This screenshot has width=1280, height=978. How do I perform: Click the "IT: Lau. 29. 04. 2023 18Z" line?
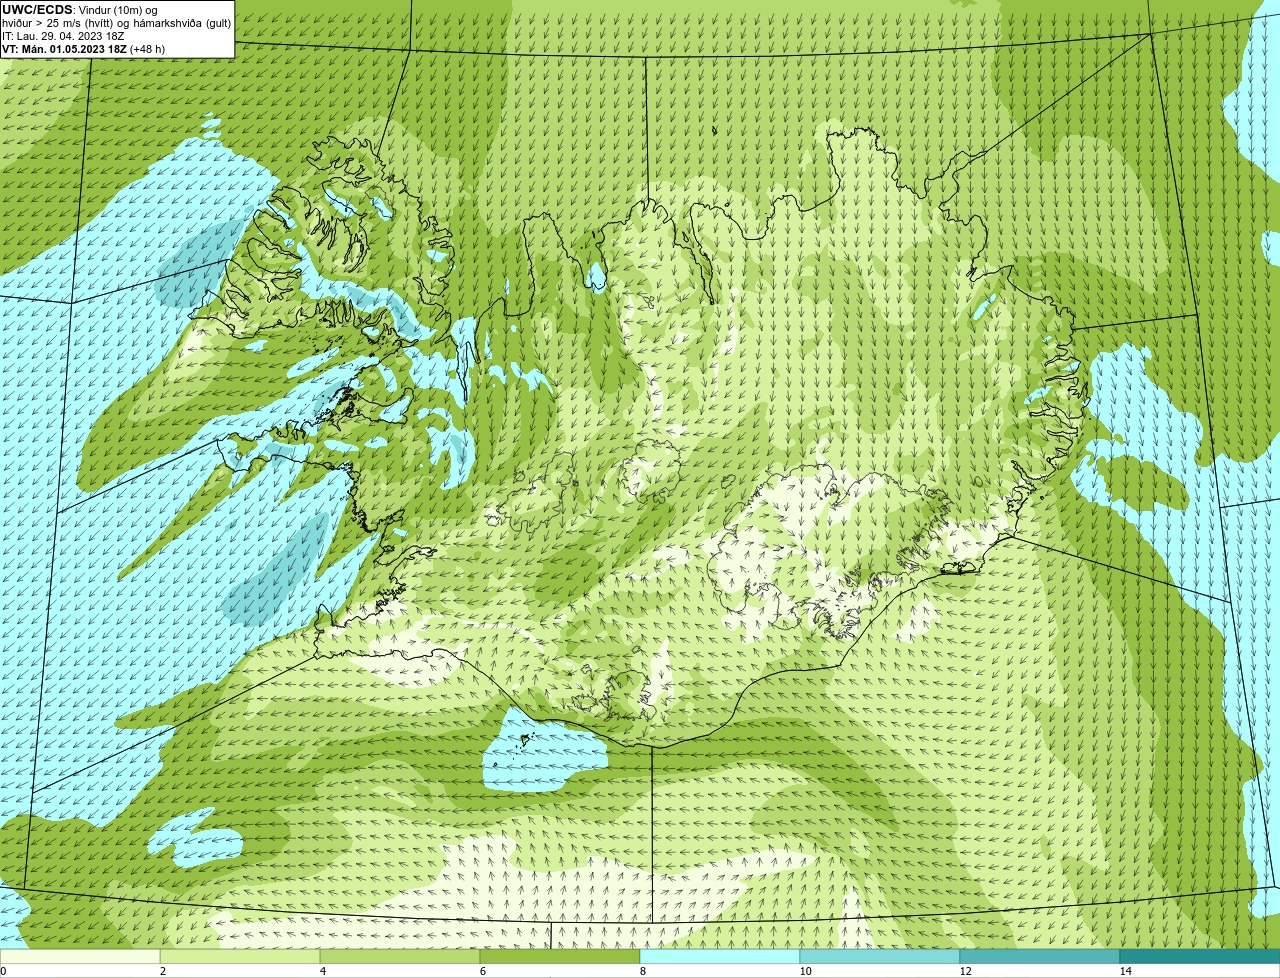(64, 36)
